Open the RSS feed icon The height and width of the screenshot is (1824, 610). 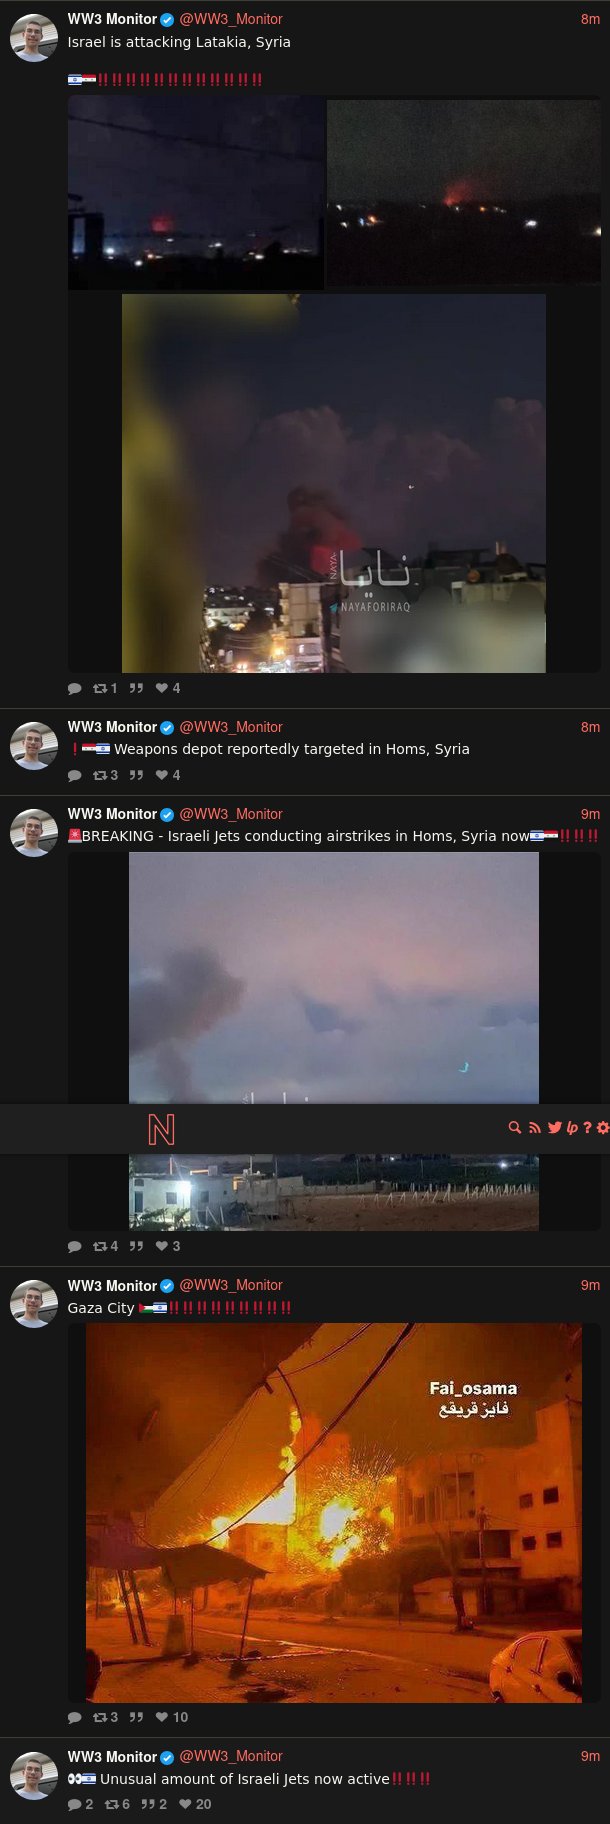535,1128
